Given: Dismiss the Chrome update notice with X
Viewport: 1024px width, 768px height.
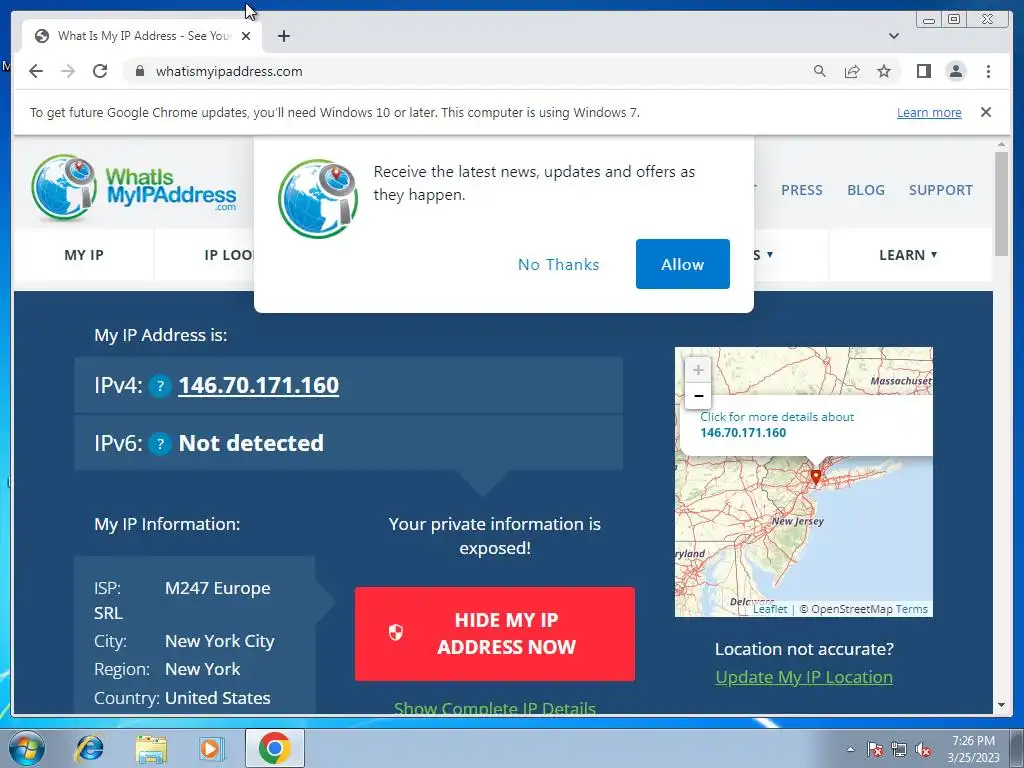Looking at the screenshot, I should [985, 112].
